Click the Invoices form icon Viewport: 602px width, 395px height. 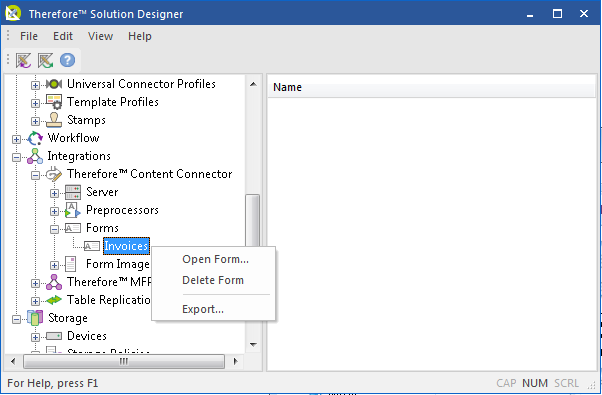(x=92, y=246)
